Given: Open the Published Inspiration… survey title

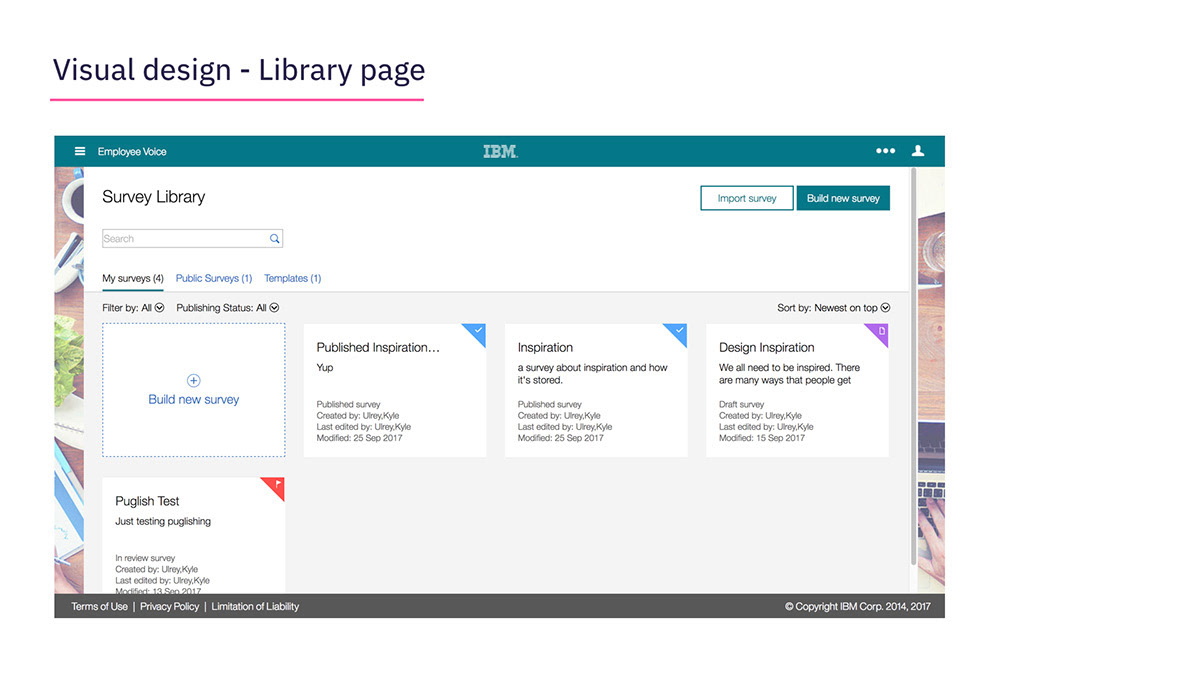Looking at the screenshot, I should click(378, 348).
